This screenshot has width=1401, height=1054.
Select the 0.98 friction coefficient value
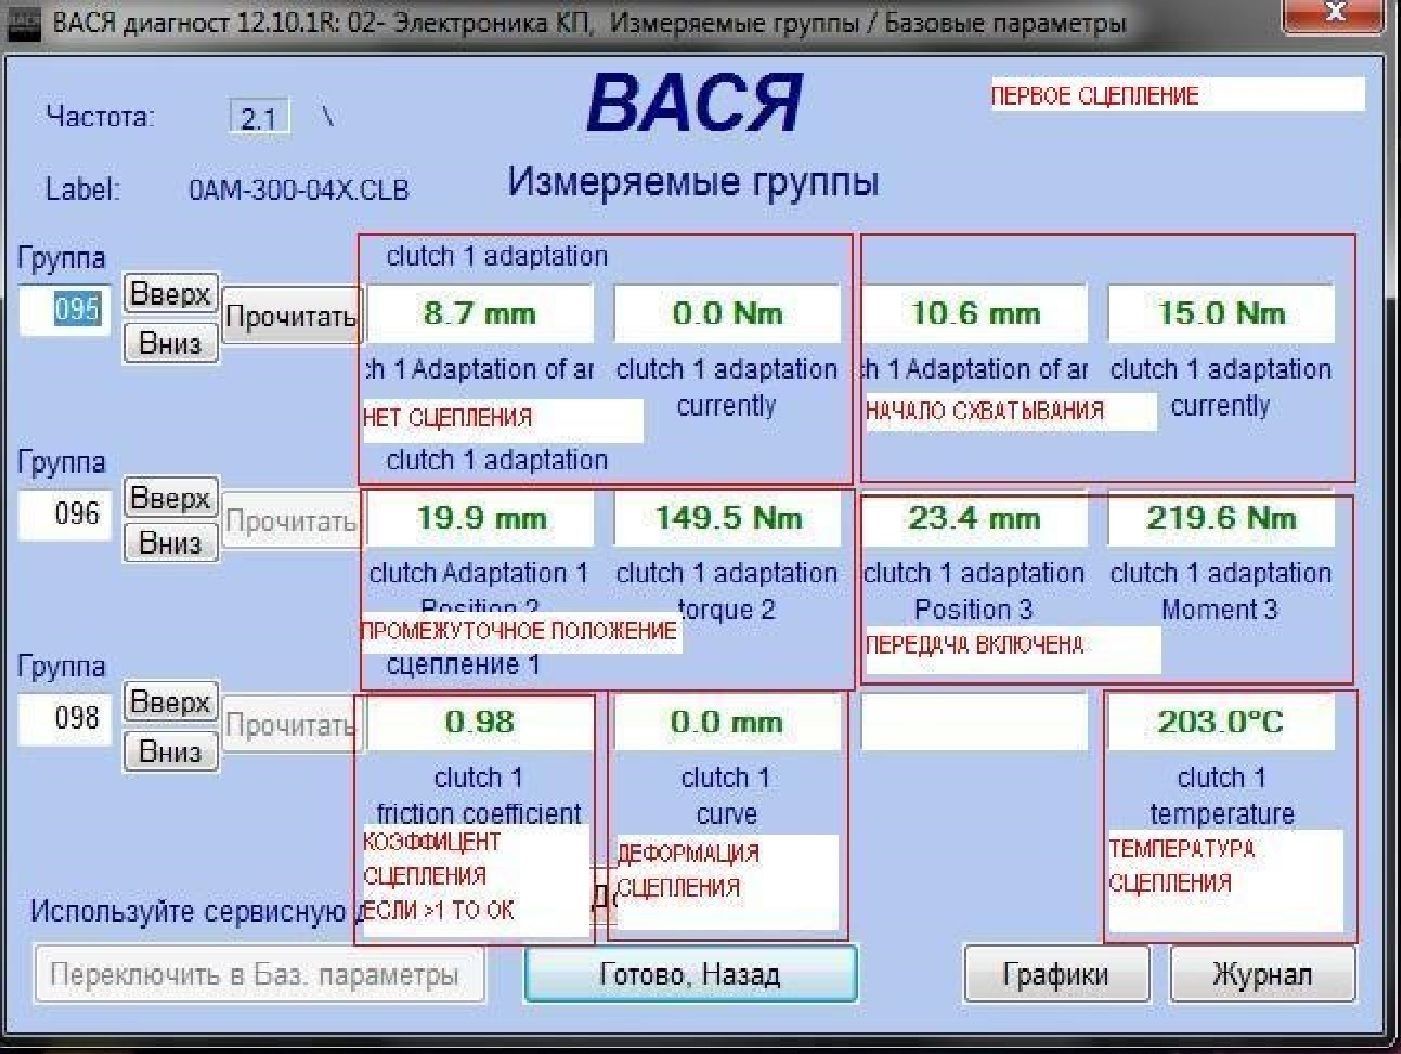(x=480, y=722)
